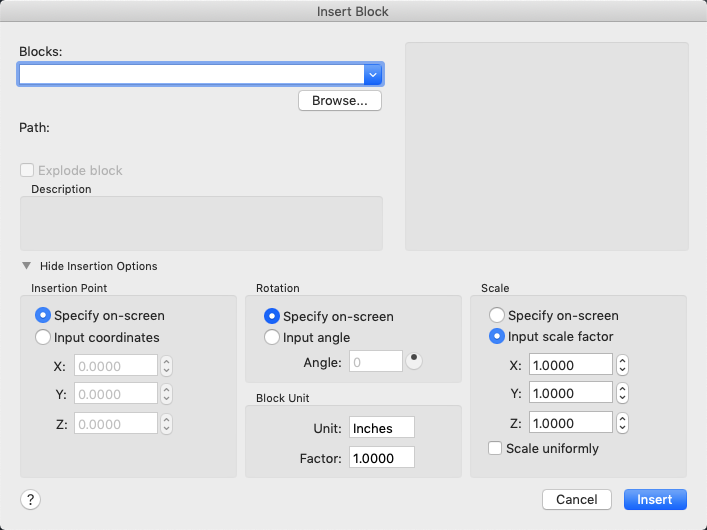Click the Block Unit Factor field

coord(381,459)
